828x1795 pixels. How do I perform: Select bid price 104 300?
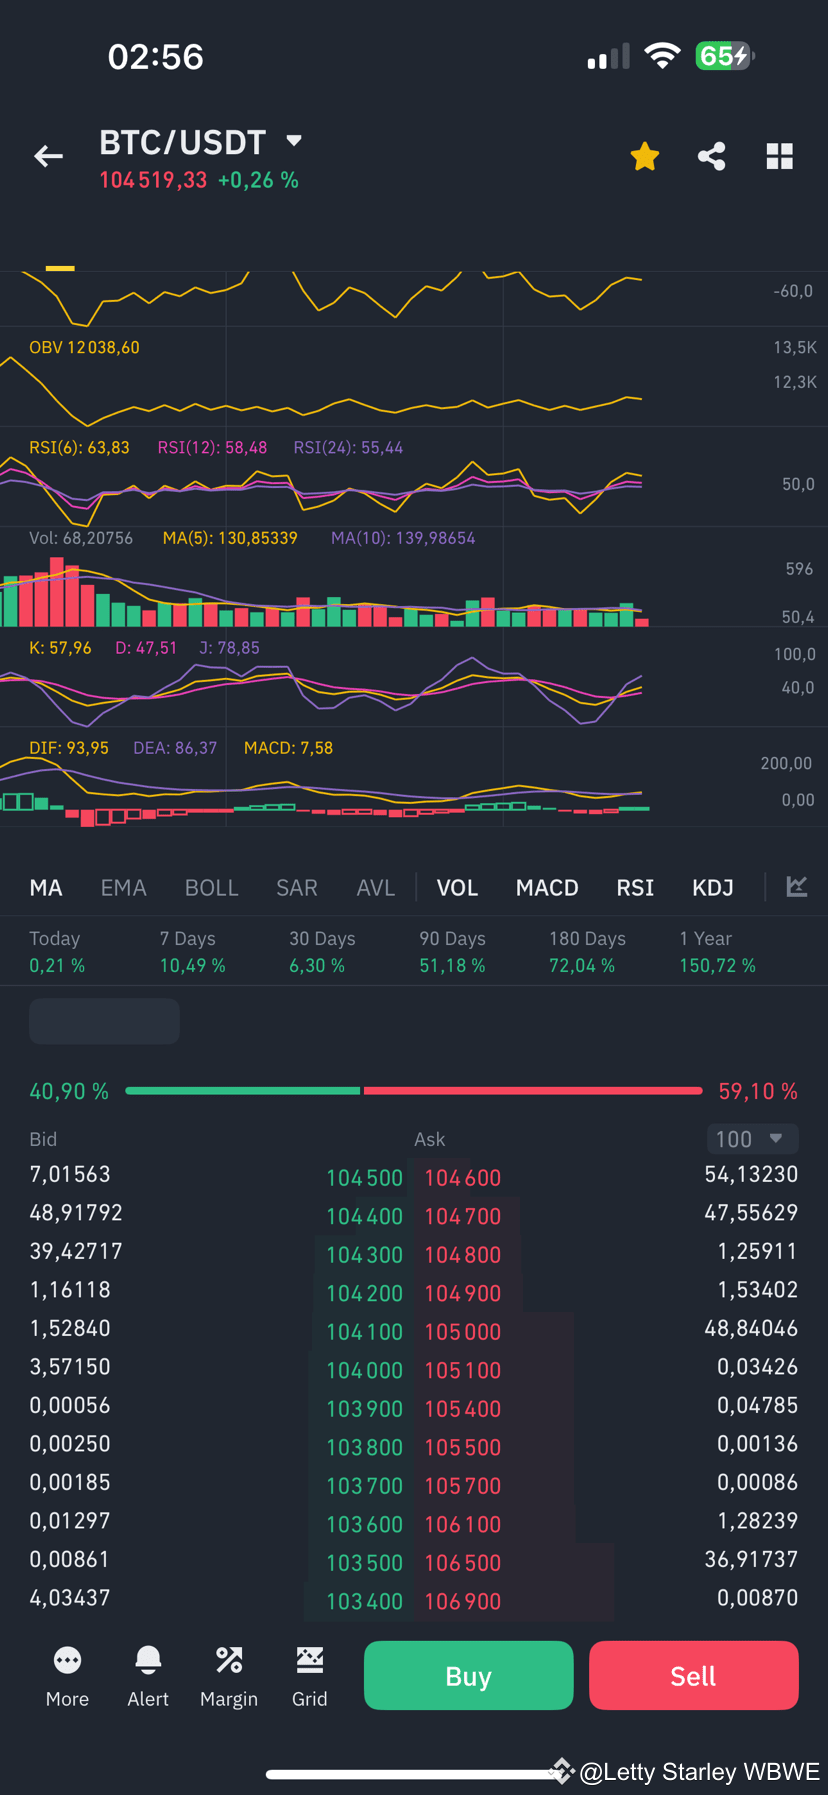(x=364, y=1255)
